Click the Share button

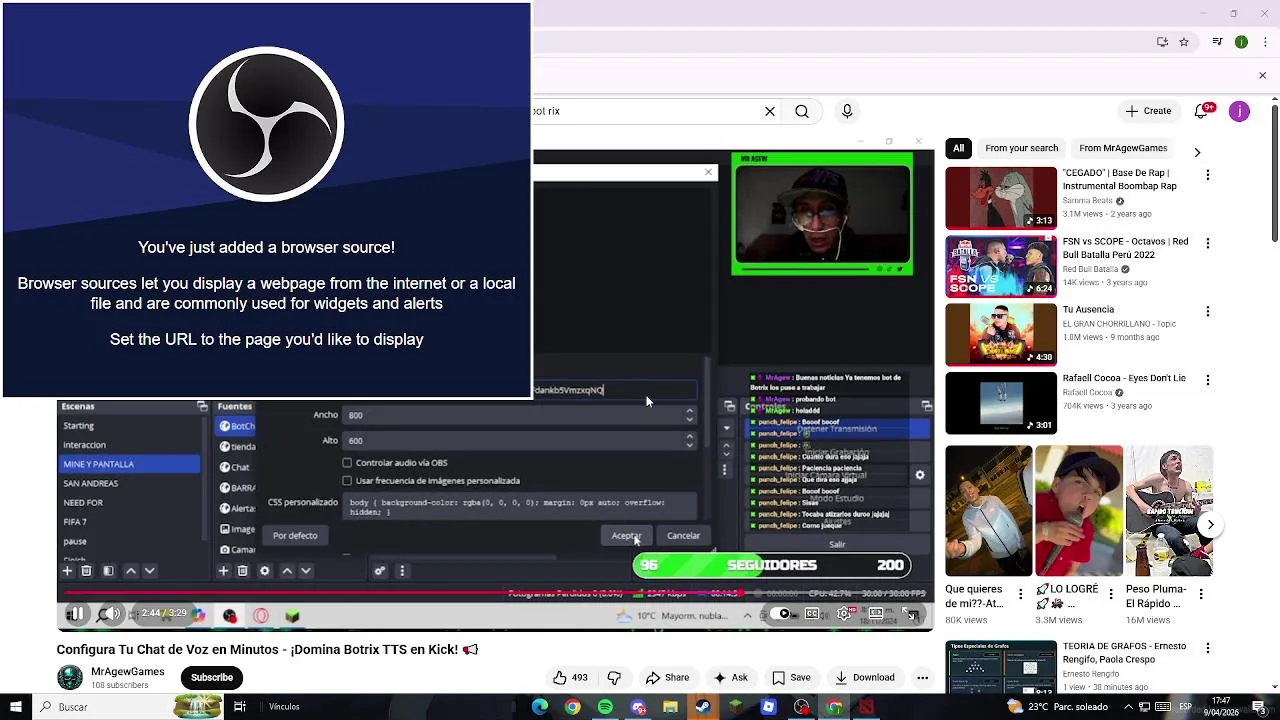(x=667, y=678)
